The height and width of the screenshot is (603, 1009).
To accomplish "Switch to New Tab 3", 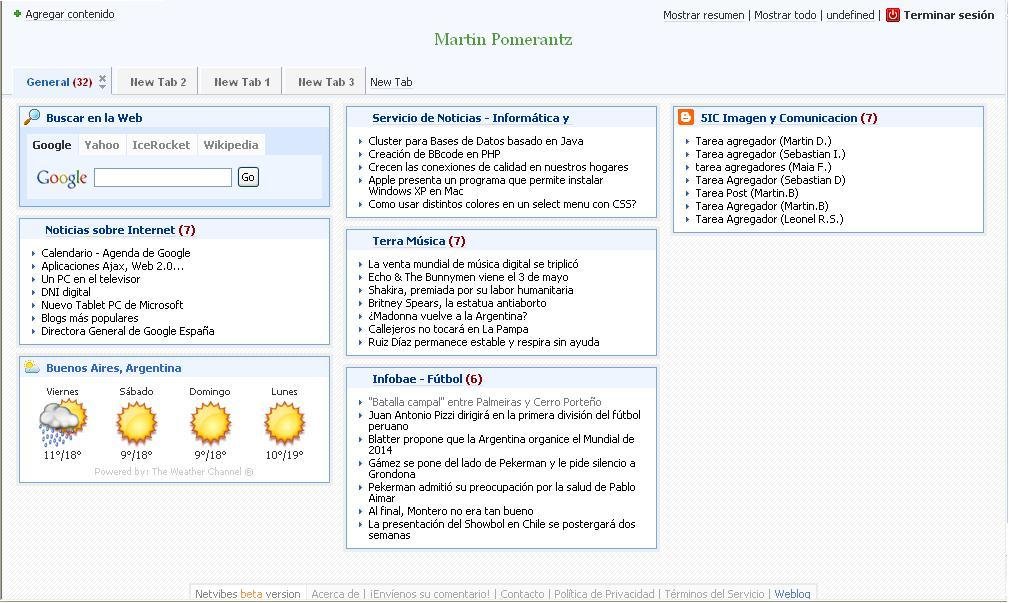I will [326, 82].
